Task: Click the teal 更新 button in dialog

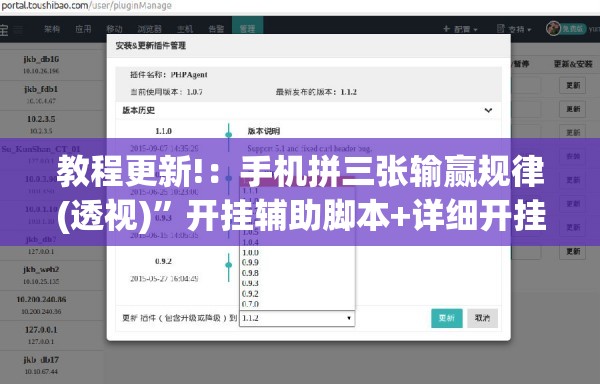Action: (447, 318)
